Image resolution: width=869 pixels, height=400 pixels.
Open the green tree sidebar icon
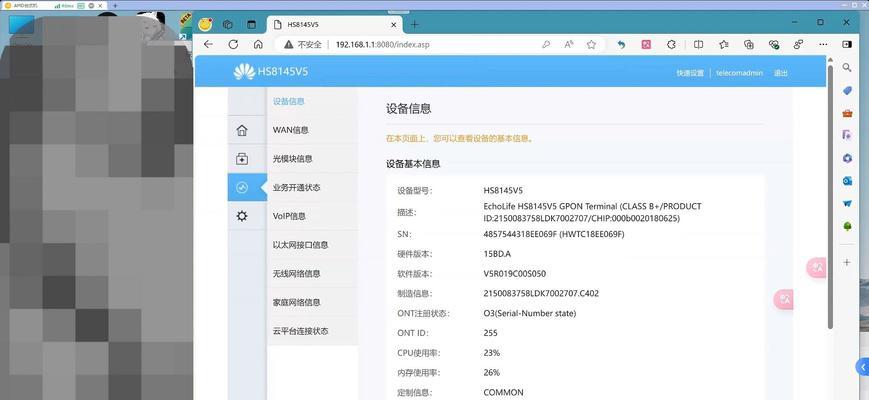pos(847,226)
